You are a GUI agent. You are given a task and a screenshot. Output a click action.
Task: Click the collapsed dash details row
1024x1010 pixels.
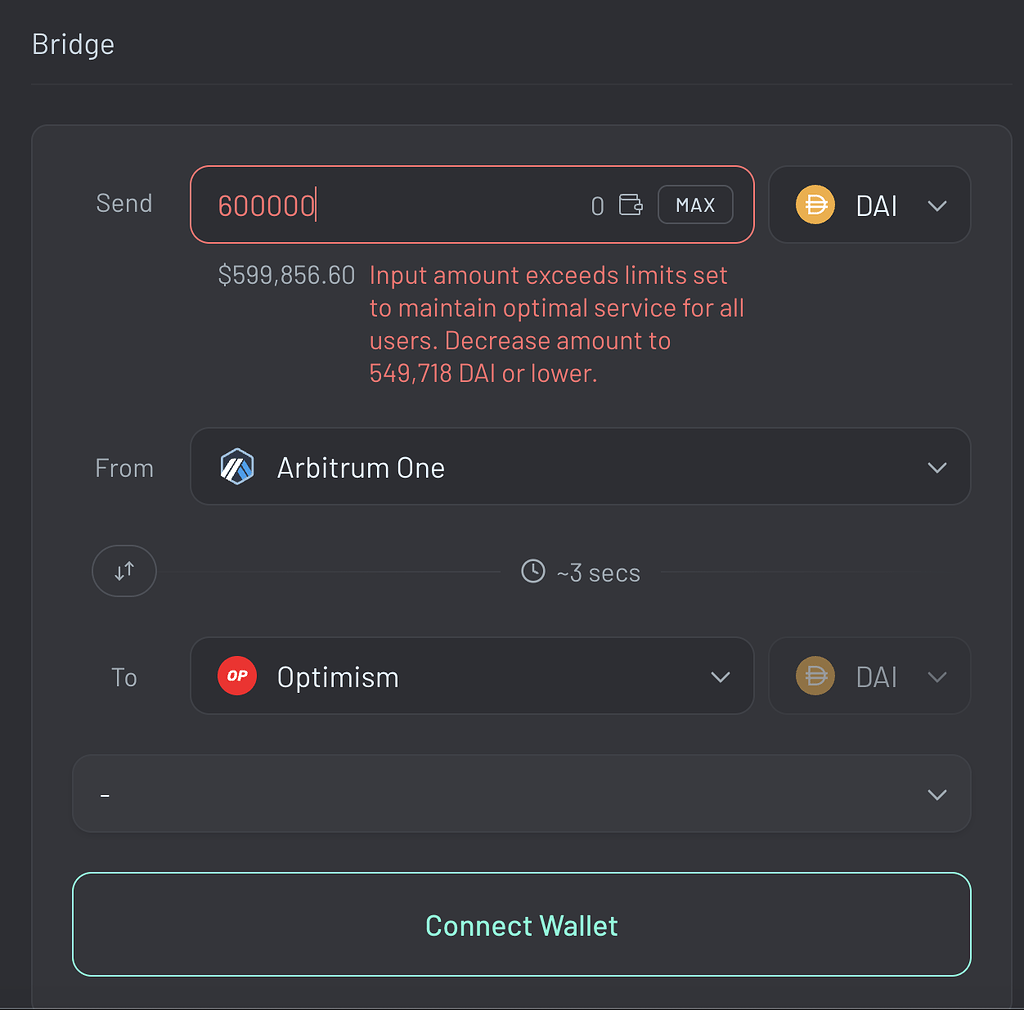[x=521, y=794]
